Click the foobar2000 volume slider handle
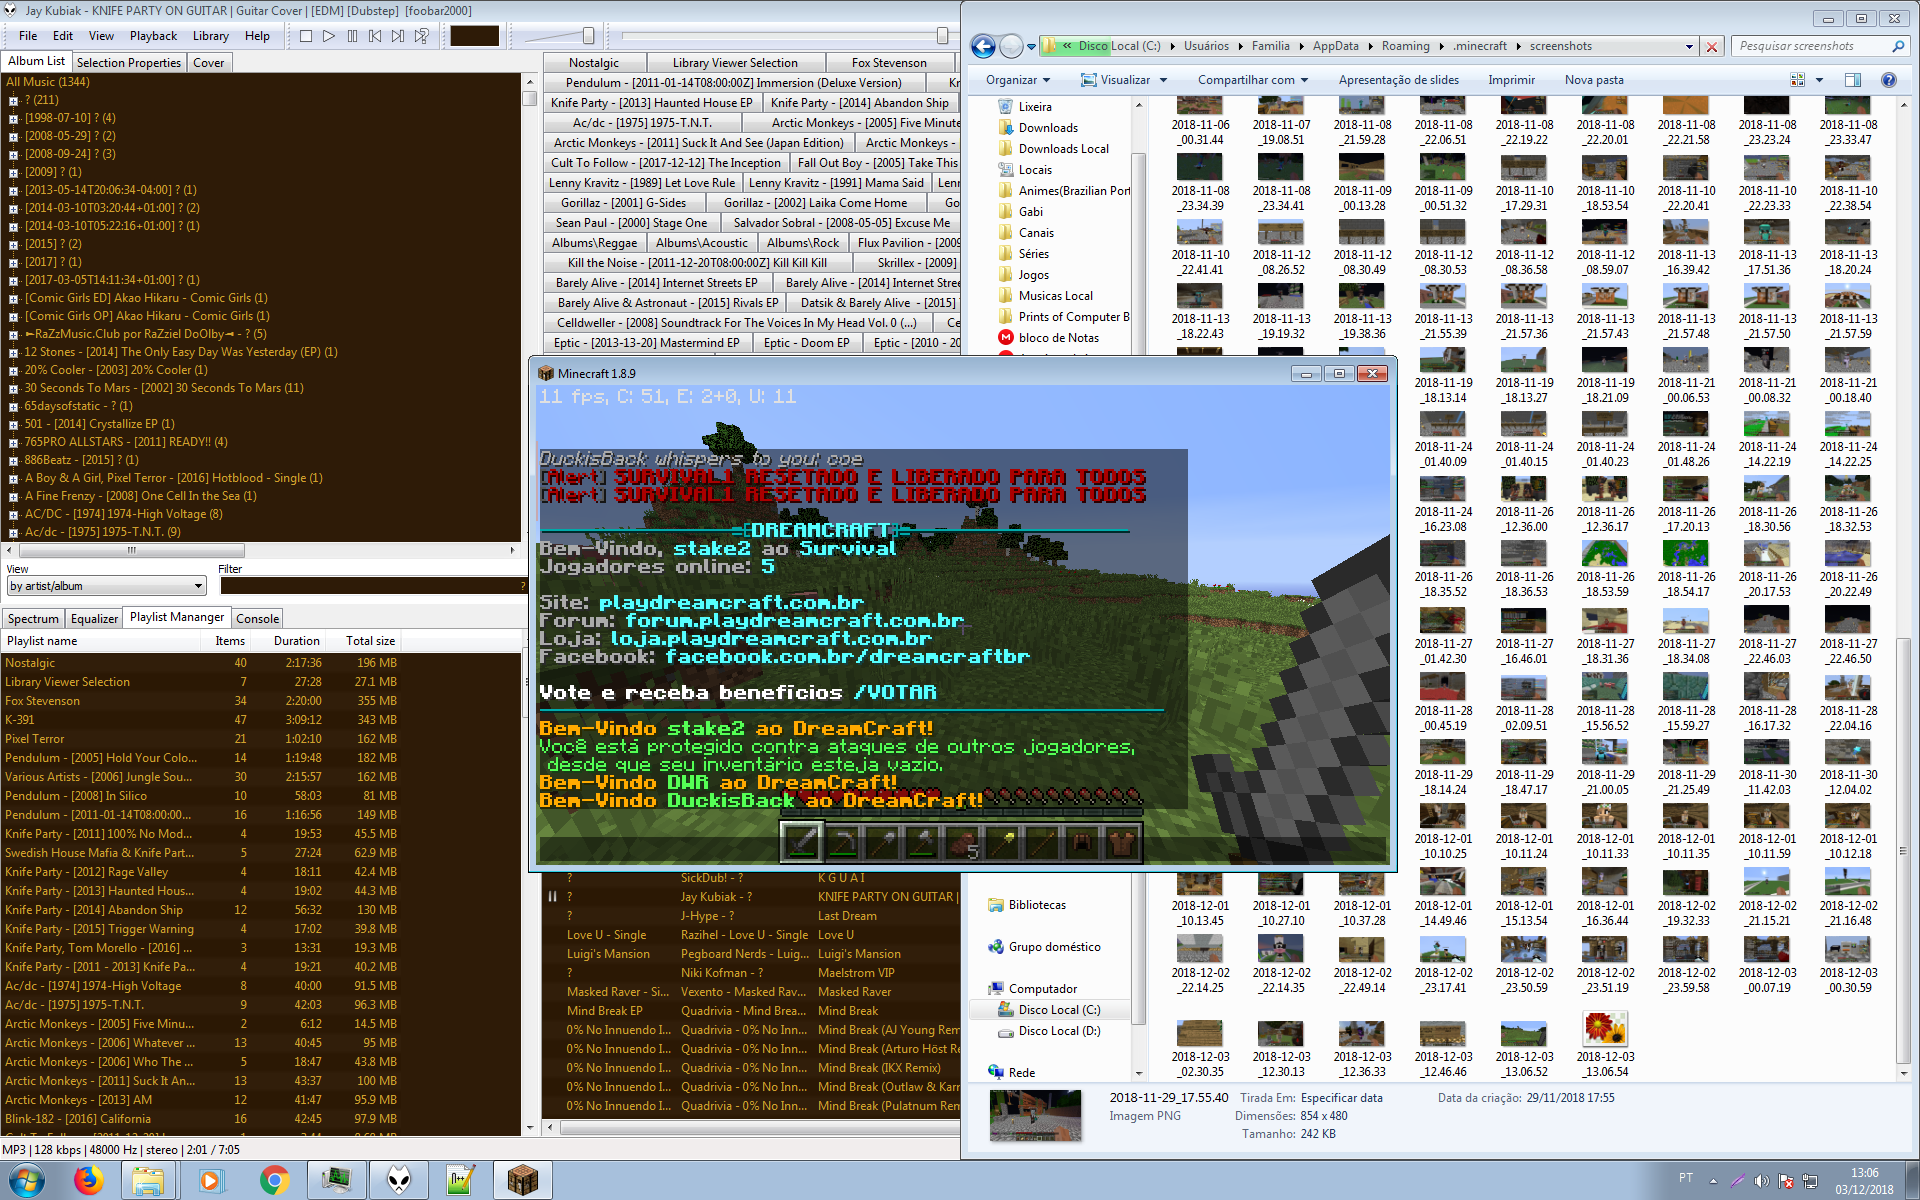The height and width of the screenshot is (1200, 1920). point(588,36)
